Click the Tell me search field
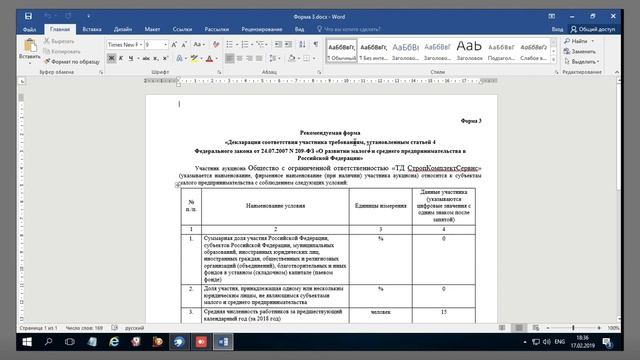The image size is (640, 360). [349, 29]
